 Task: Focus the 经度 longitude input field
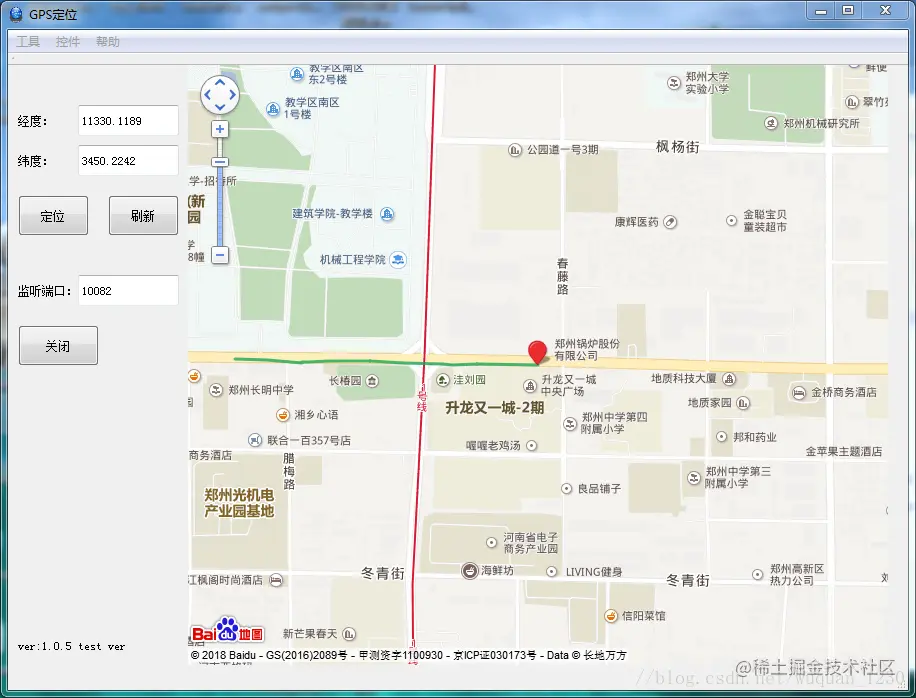[x=128, y=121]
